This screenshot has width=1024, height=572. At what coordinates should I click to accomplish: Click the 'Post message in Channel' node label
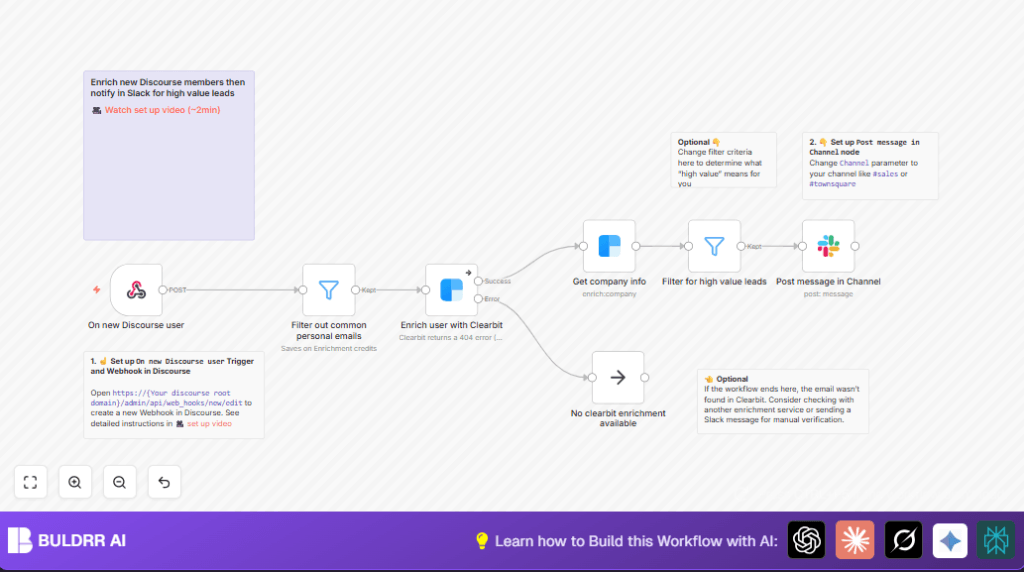pos(828,281)
